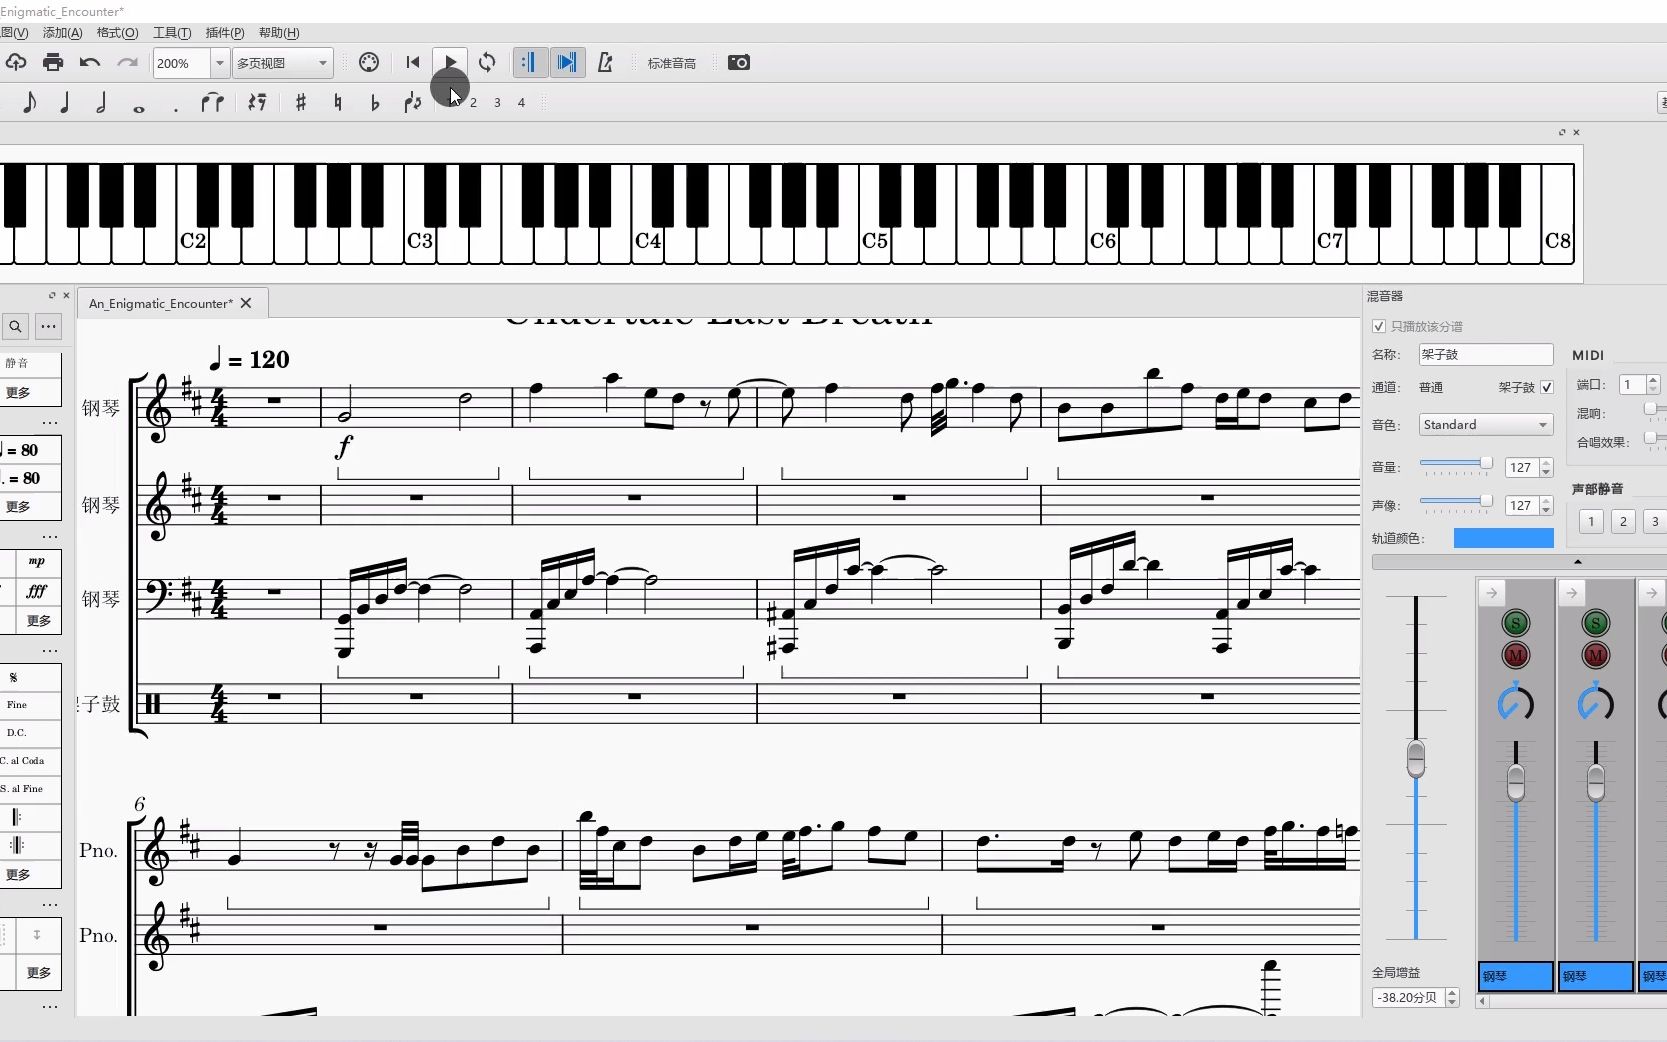Image resolution: width=1667 pixels, height=1042 pixels.
Task: Select quarter note duration
Action: point(65,102)
